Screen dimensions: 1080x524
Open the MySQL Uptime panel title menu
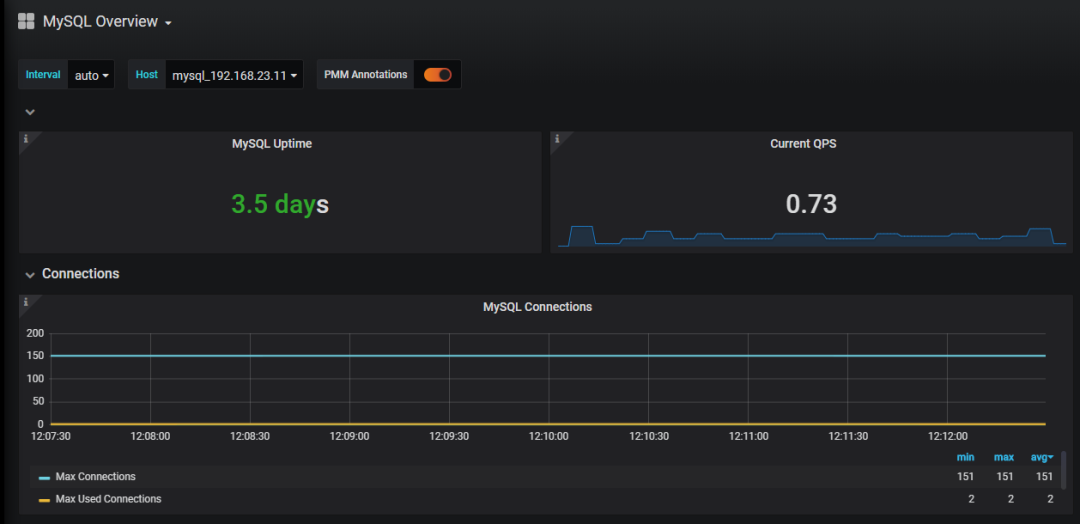[x=272, y=144]
